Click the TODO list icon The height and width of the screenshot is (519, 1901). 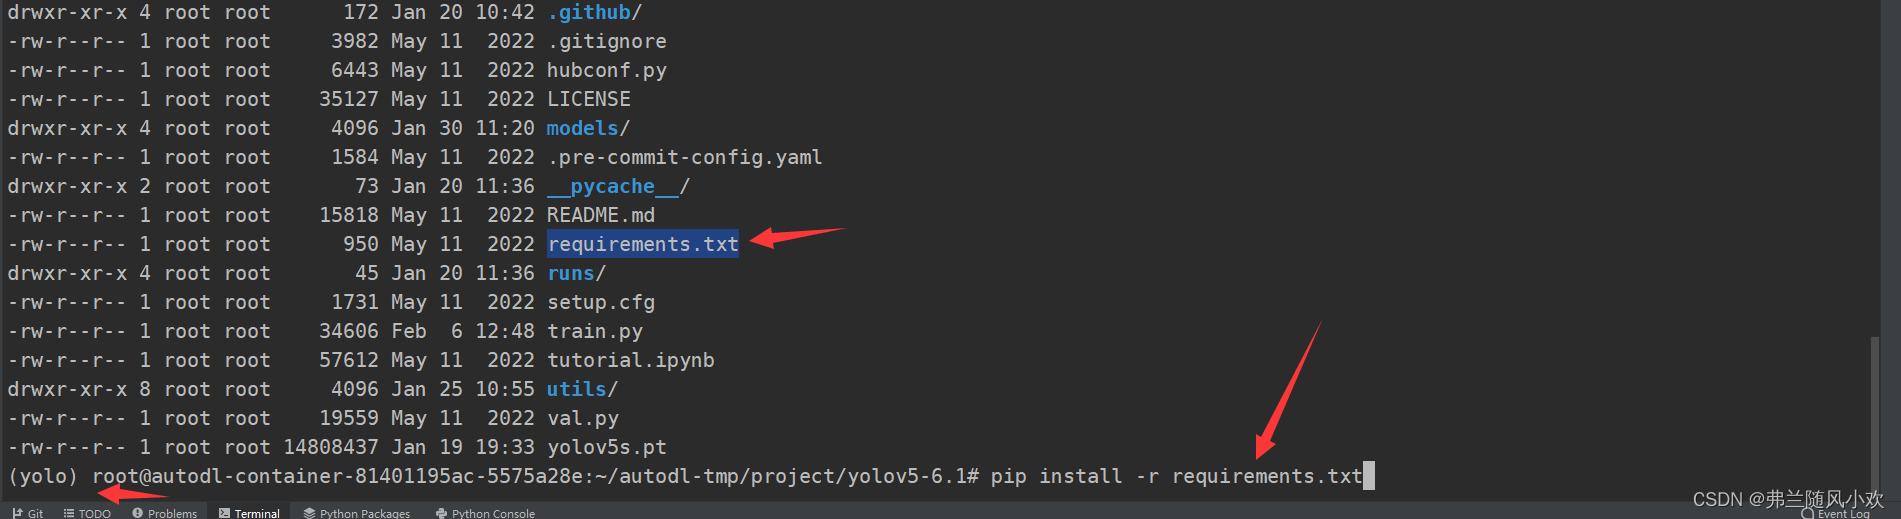pos(69,513)
